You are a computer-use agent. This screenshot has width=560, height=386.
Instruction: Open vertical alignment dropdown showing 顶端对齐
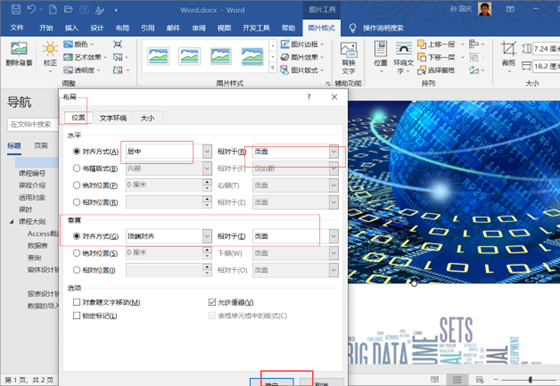pyautogui.click(x=207, y=236)
